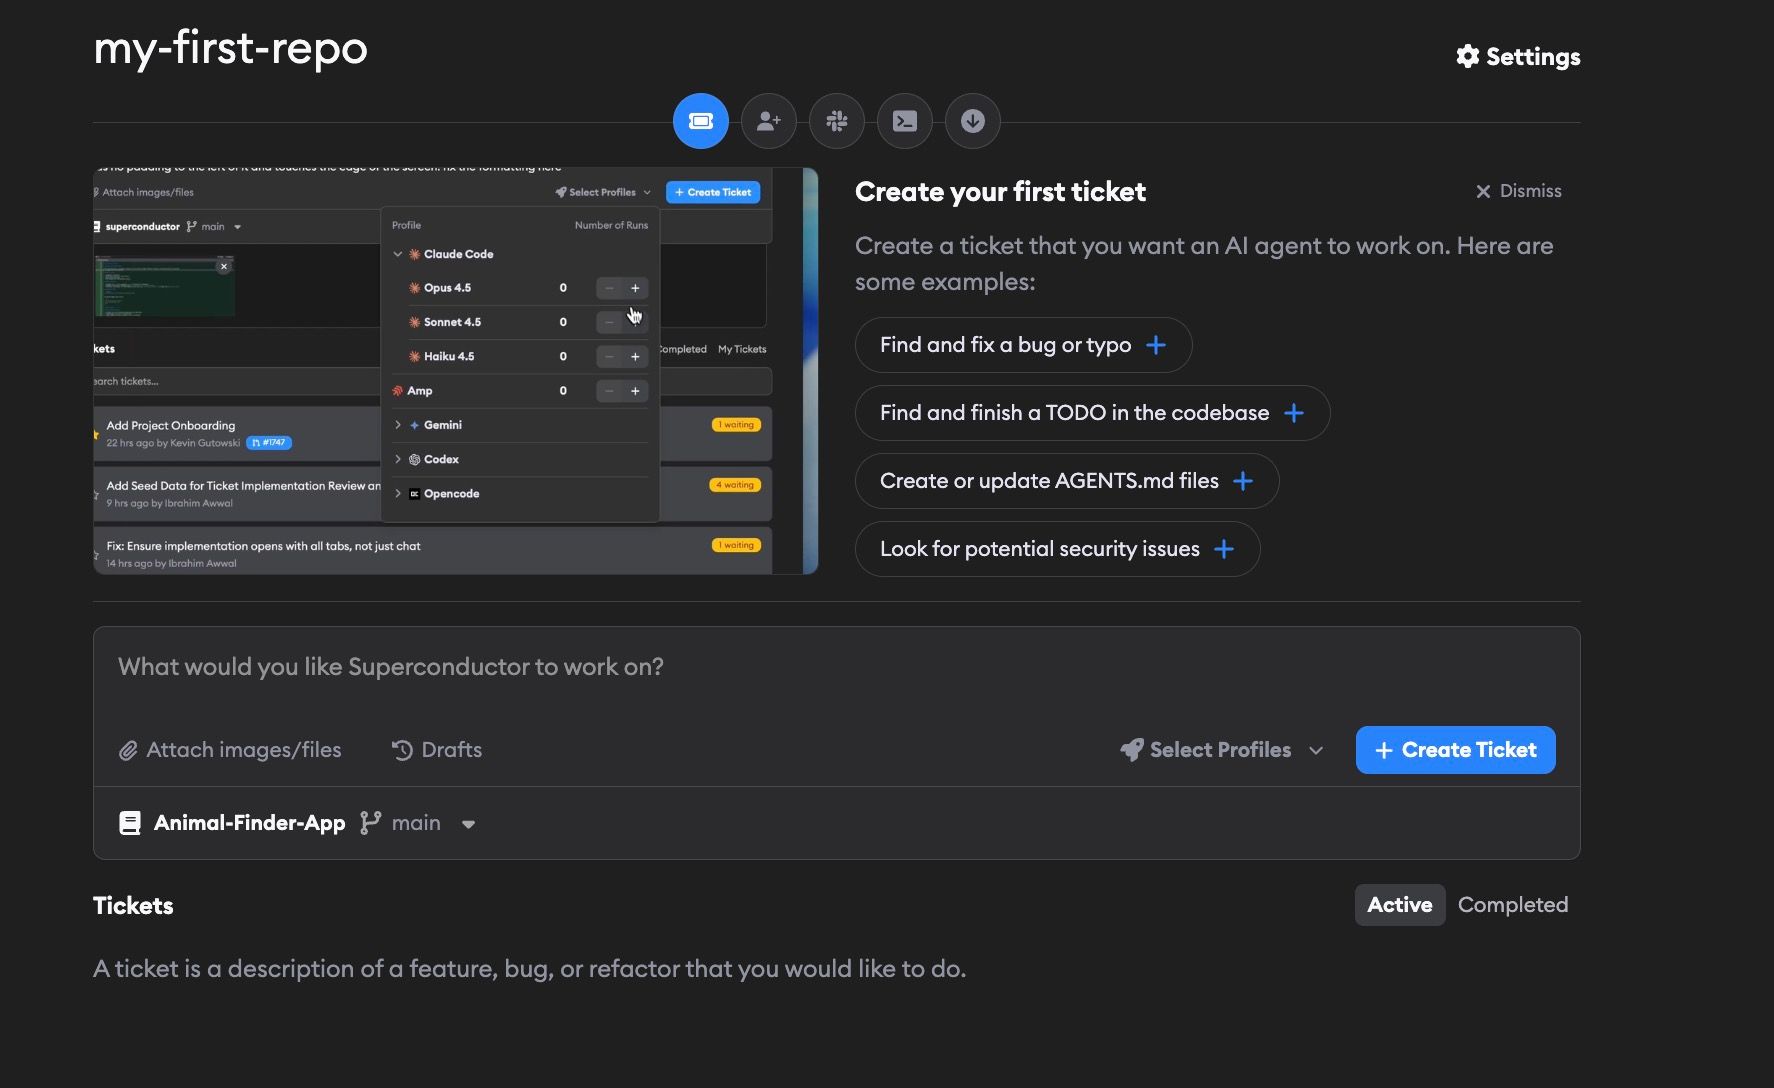Click the Animal-Finder-App repository book icon

[x=130, y=823]
